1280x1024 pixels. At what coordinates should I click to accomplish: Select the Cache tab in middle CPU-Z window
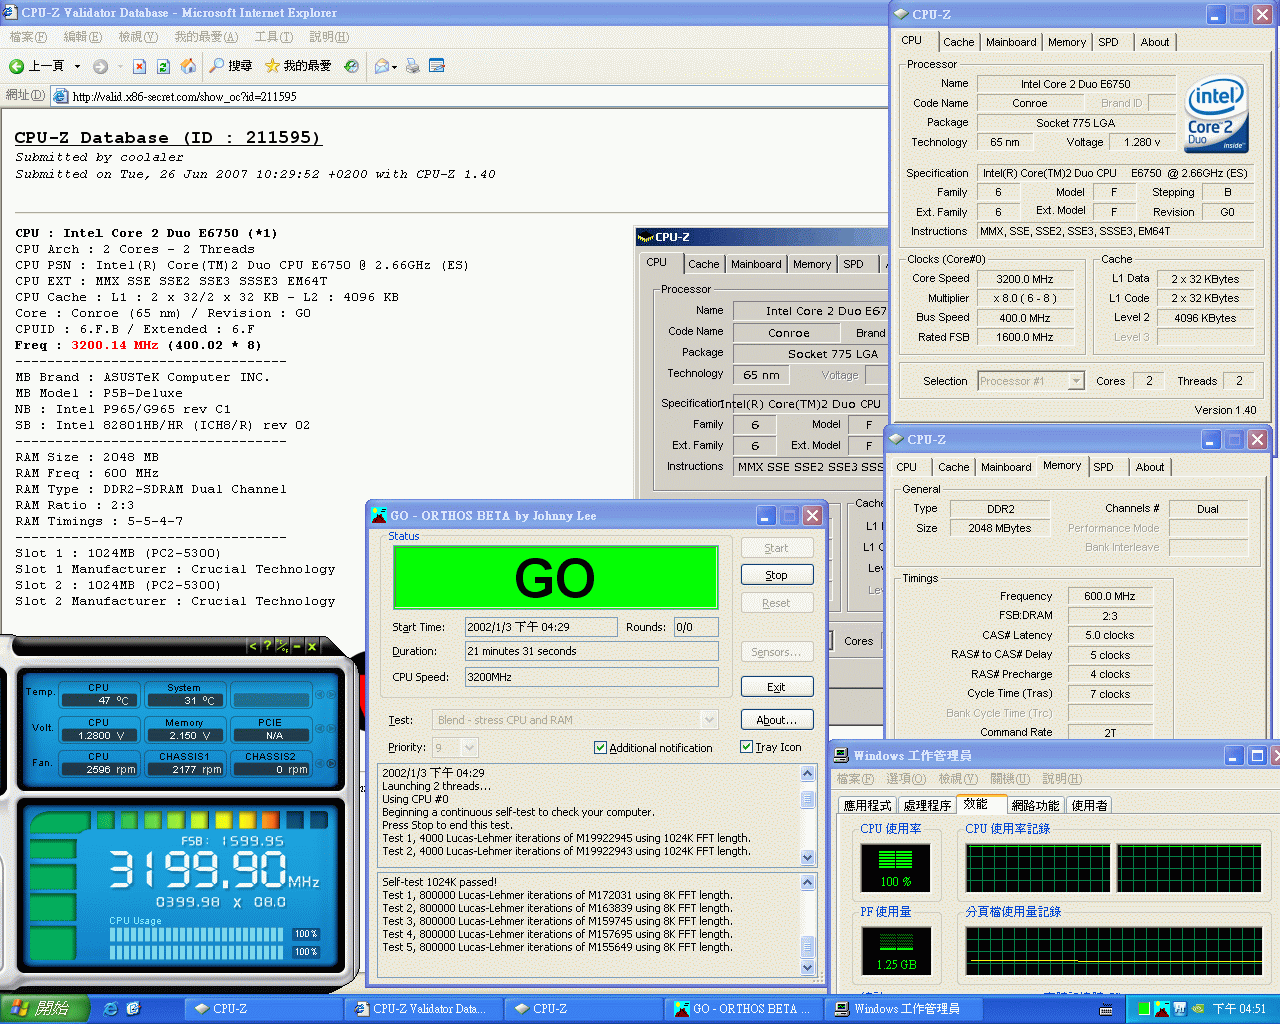click(x=703, y=264)
